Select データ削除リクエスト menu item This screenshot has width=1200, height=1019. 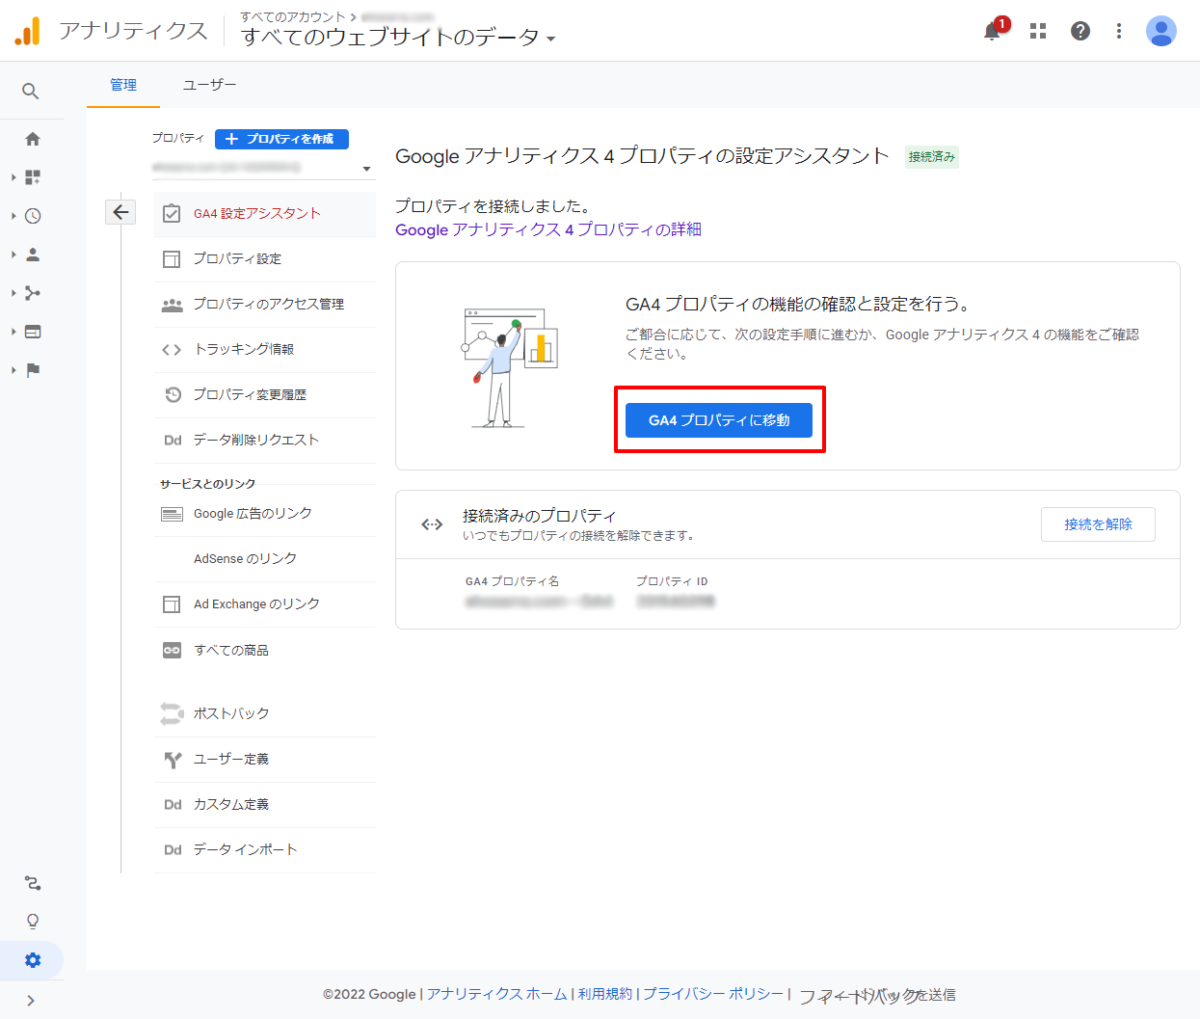point(265,440)
